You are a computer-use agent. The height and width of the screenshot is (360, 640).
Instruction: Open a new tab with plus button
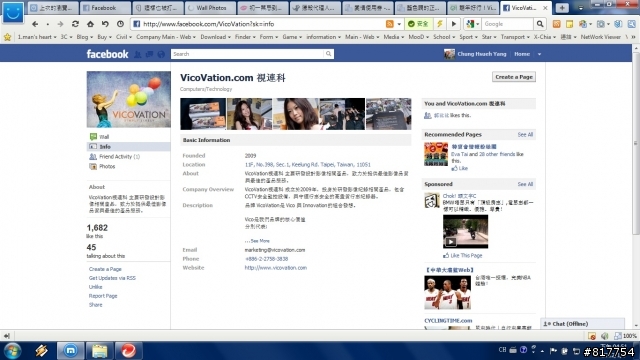point(562,8)
